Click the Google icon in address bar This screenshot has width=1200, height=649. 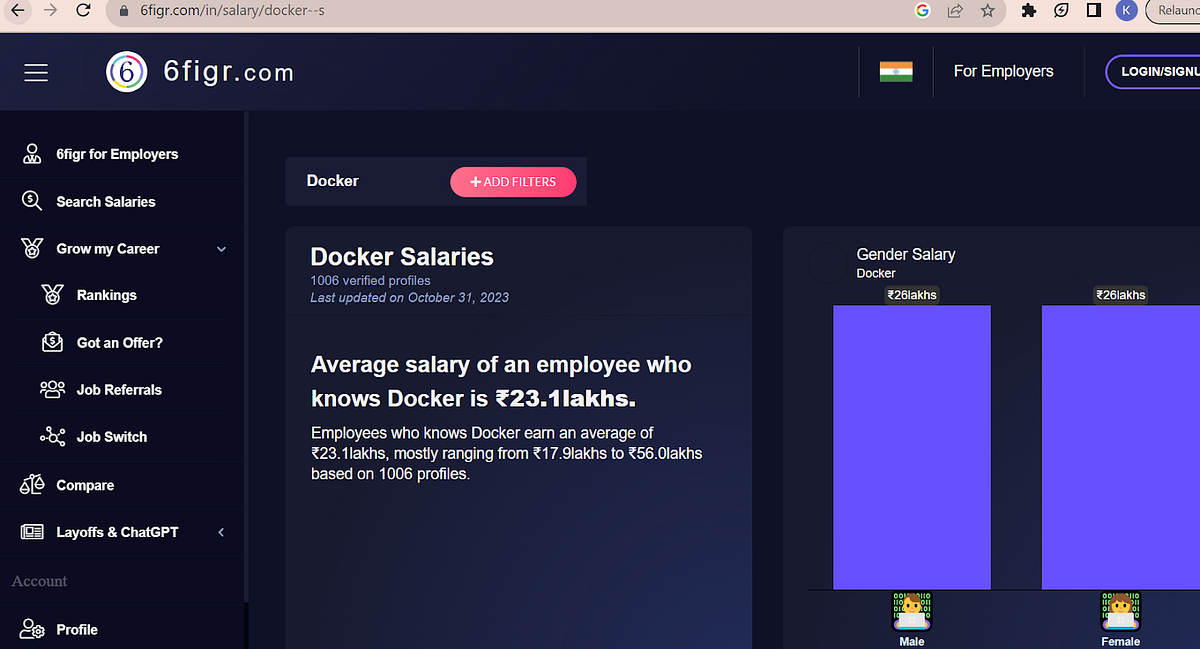tap(922, 11)
